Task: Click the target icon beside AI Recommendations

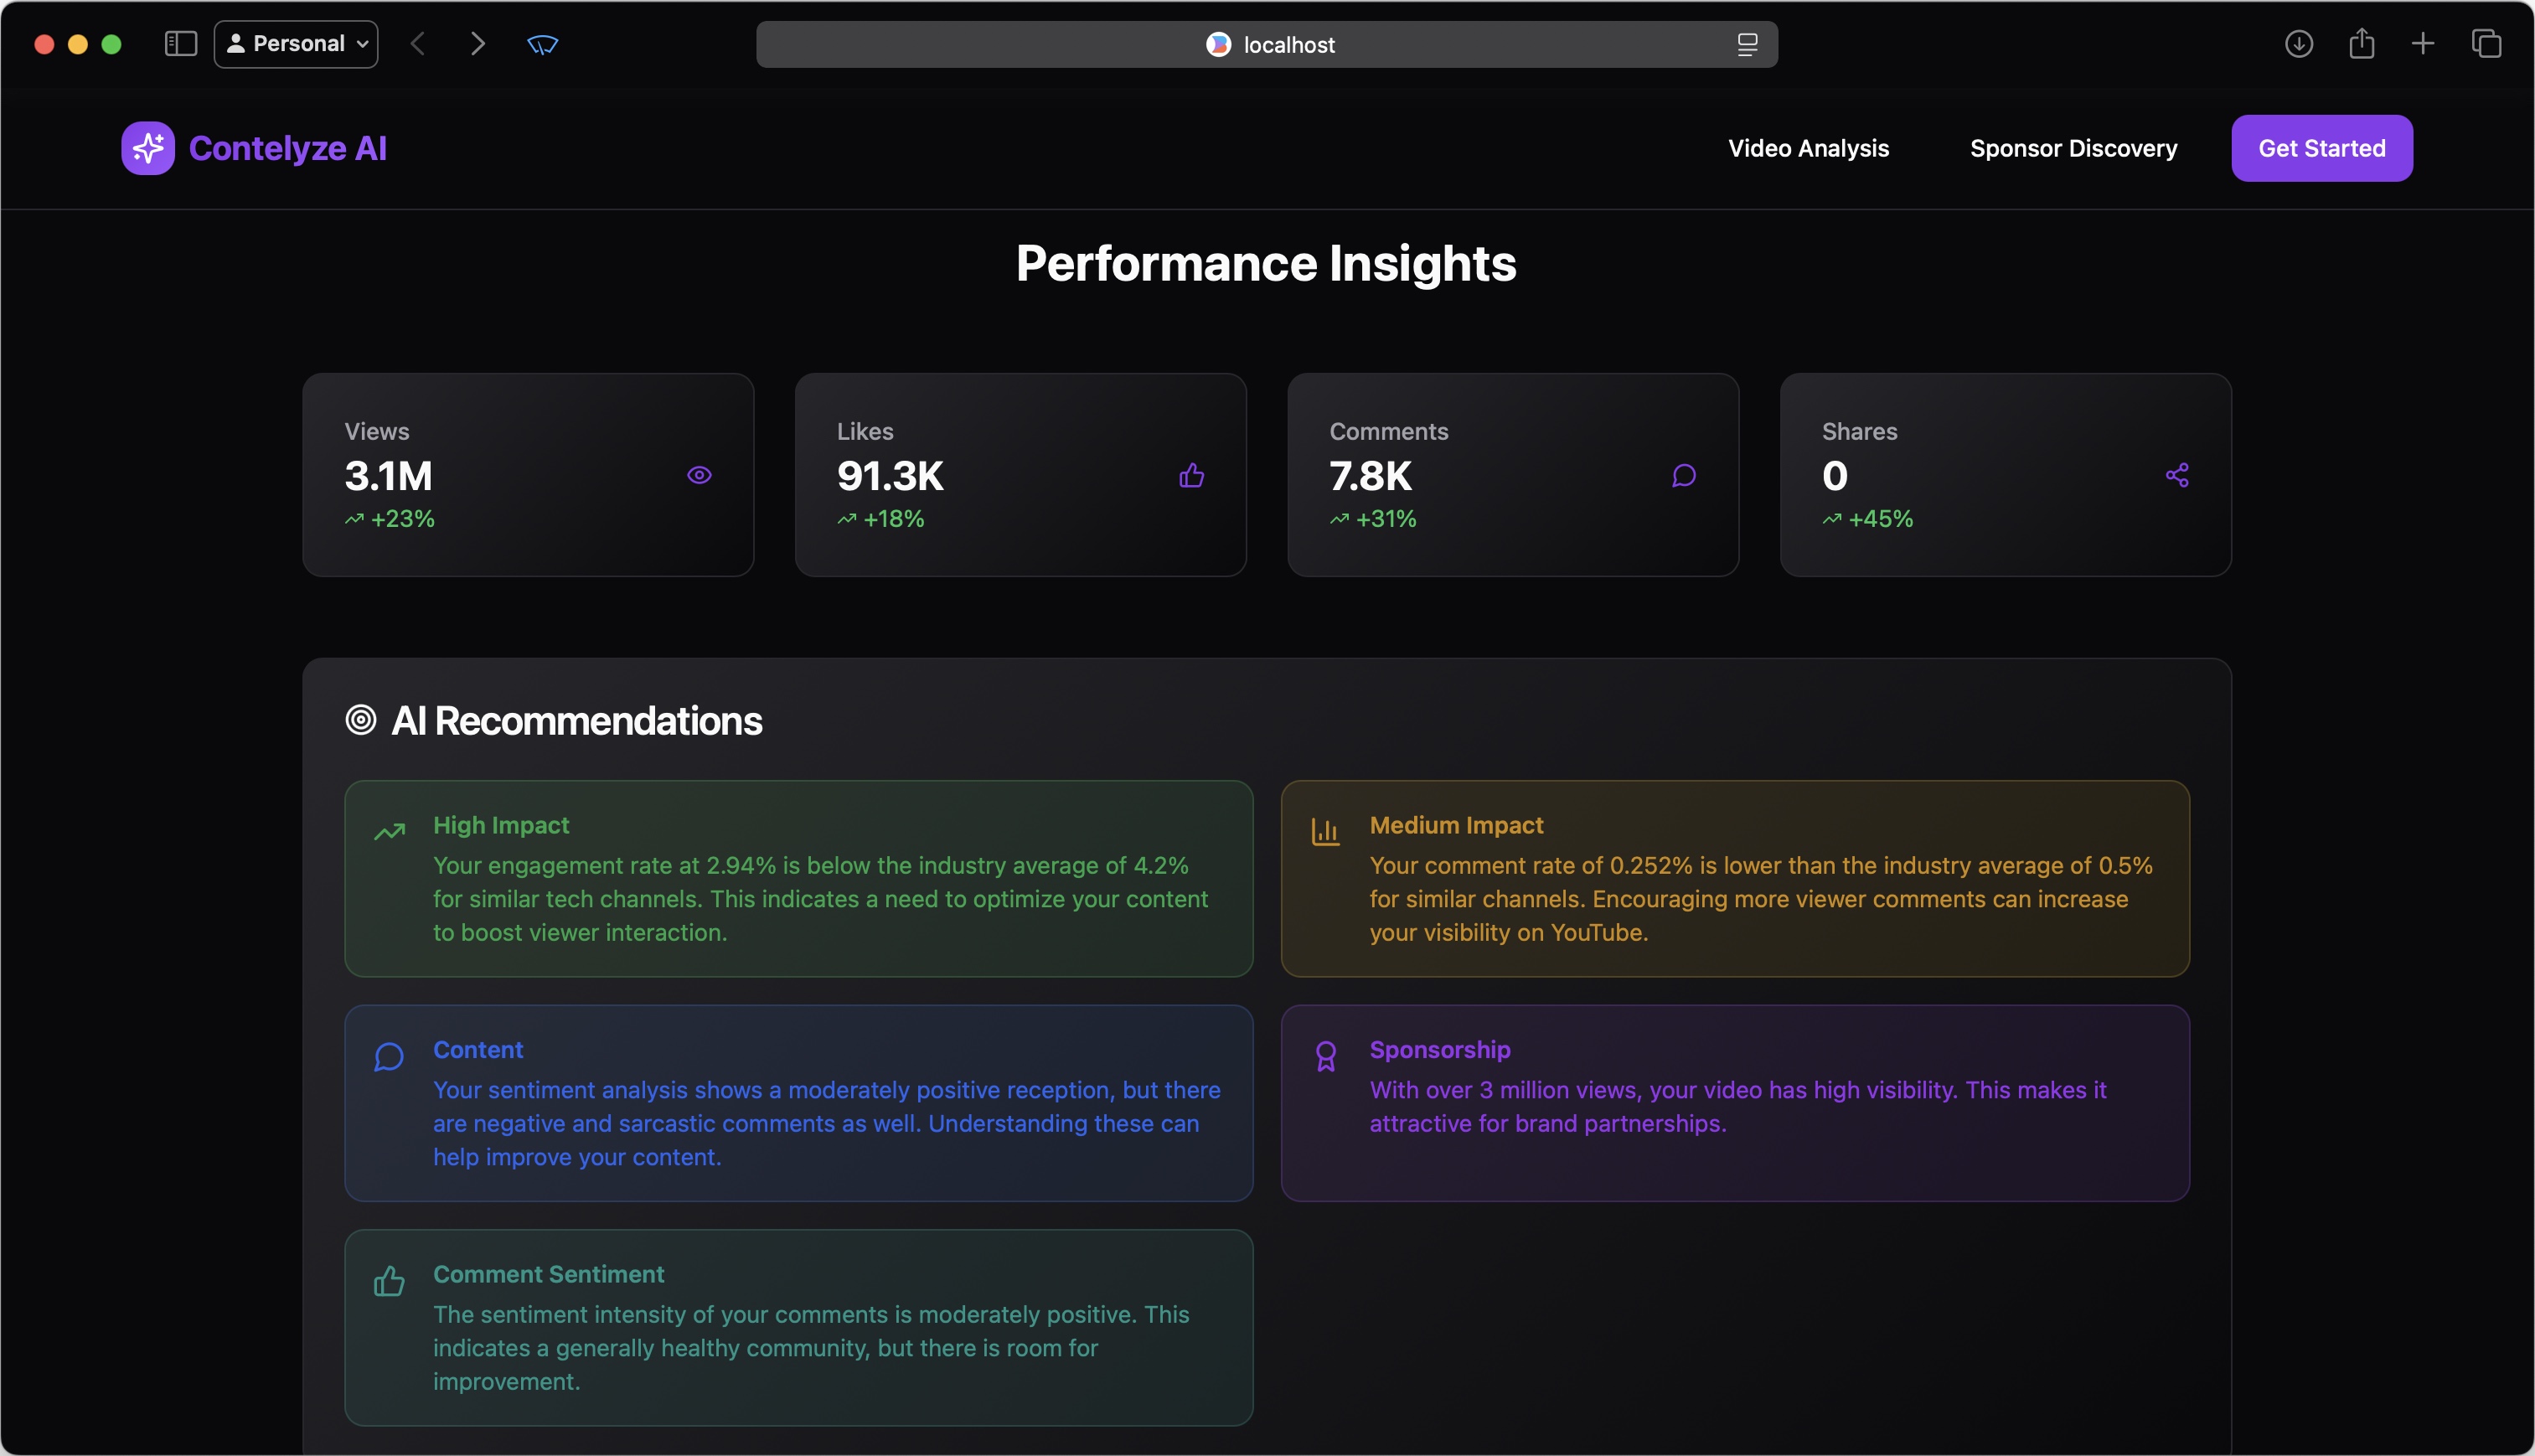Action: (361, 720)
